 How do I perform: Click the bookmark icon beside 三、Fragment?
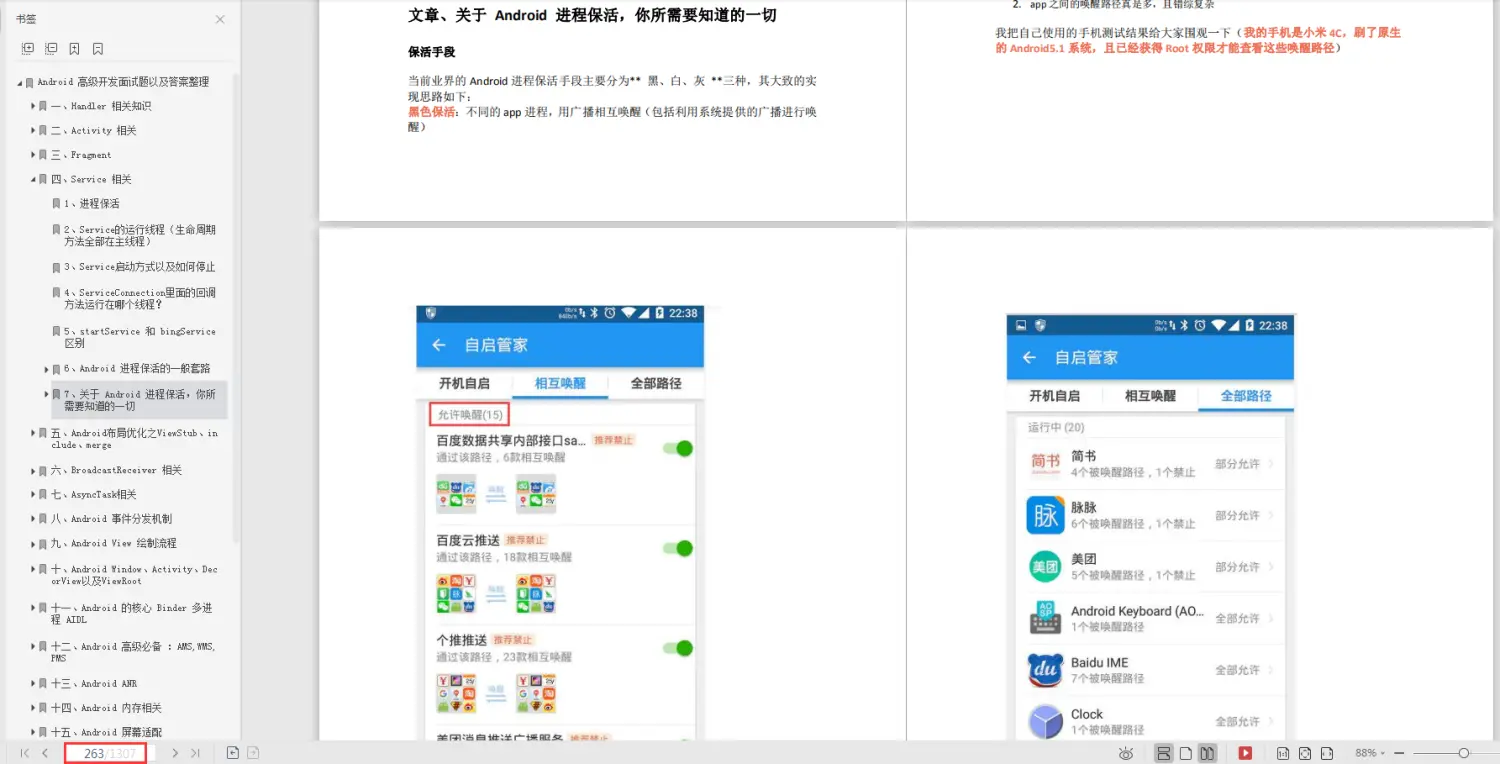pyautogui.click(x=43, y=155)
